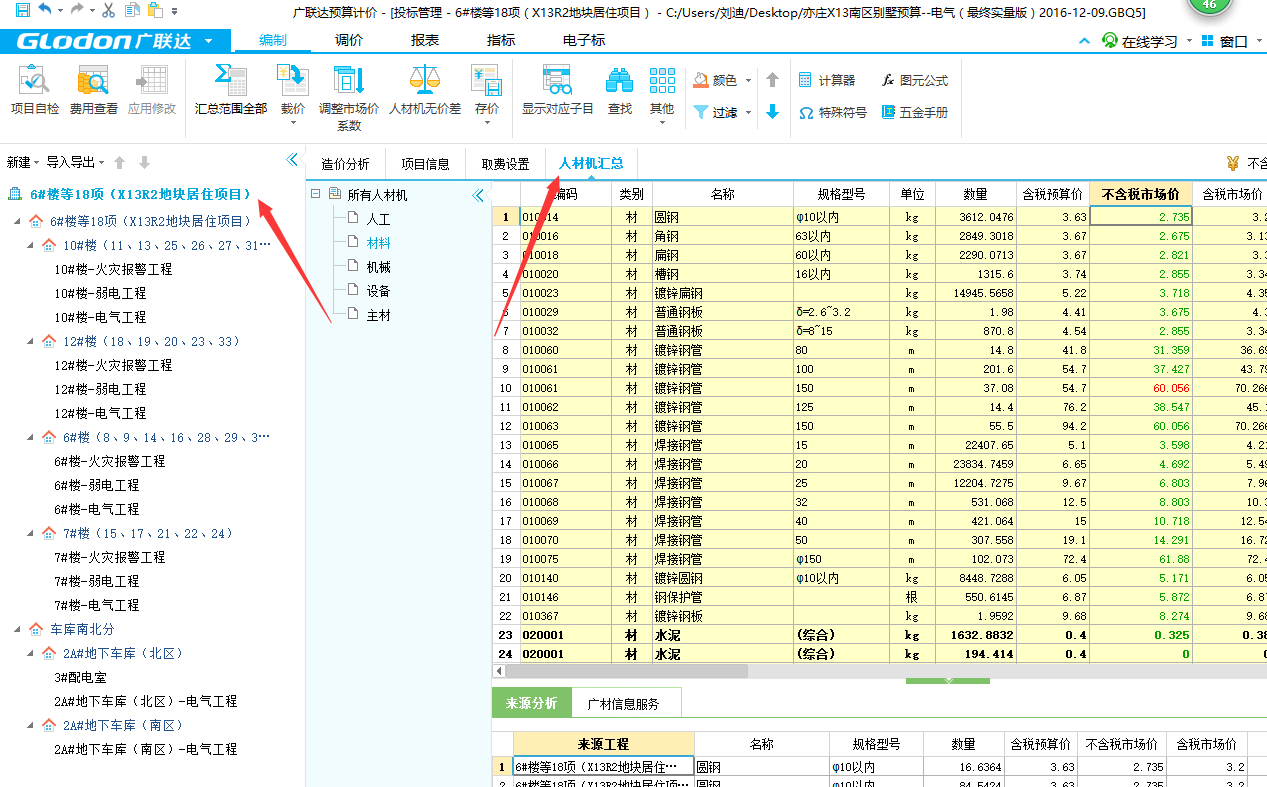
Task: Select 7#楼-火灾报警工程 tree item
Action: click(x=109, y=557)
